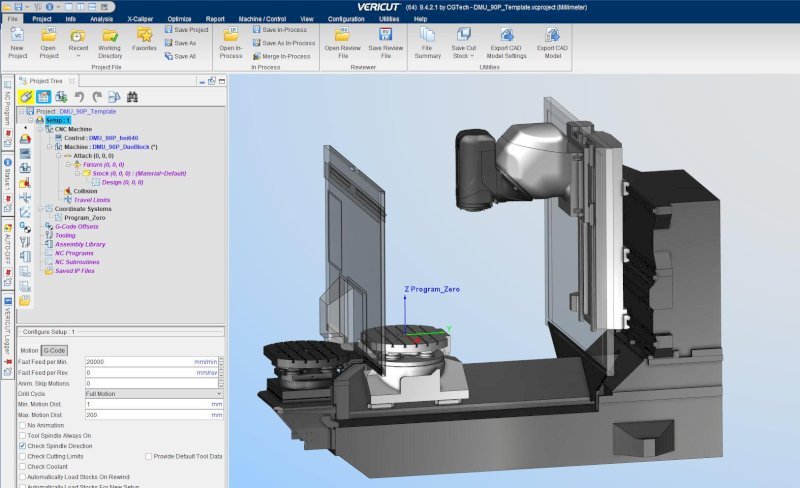The height and width of the screenshot is (488, 800).
Task: Click the blue Configure panel toggle icon
Action: [x=43, y=96]
